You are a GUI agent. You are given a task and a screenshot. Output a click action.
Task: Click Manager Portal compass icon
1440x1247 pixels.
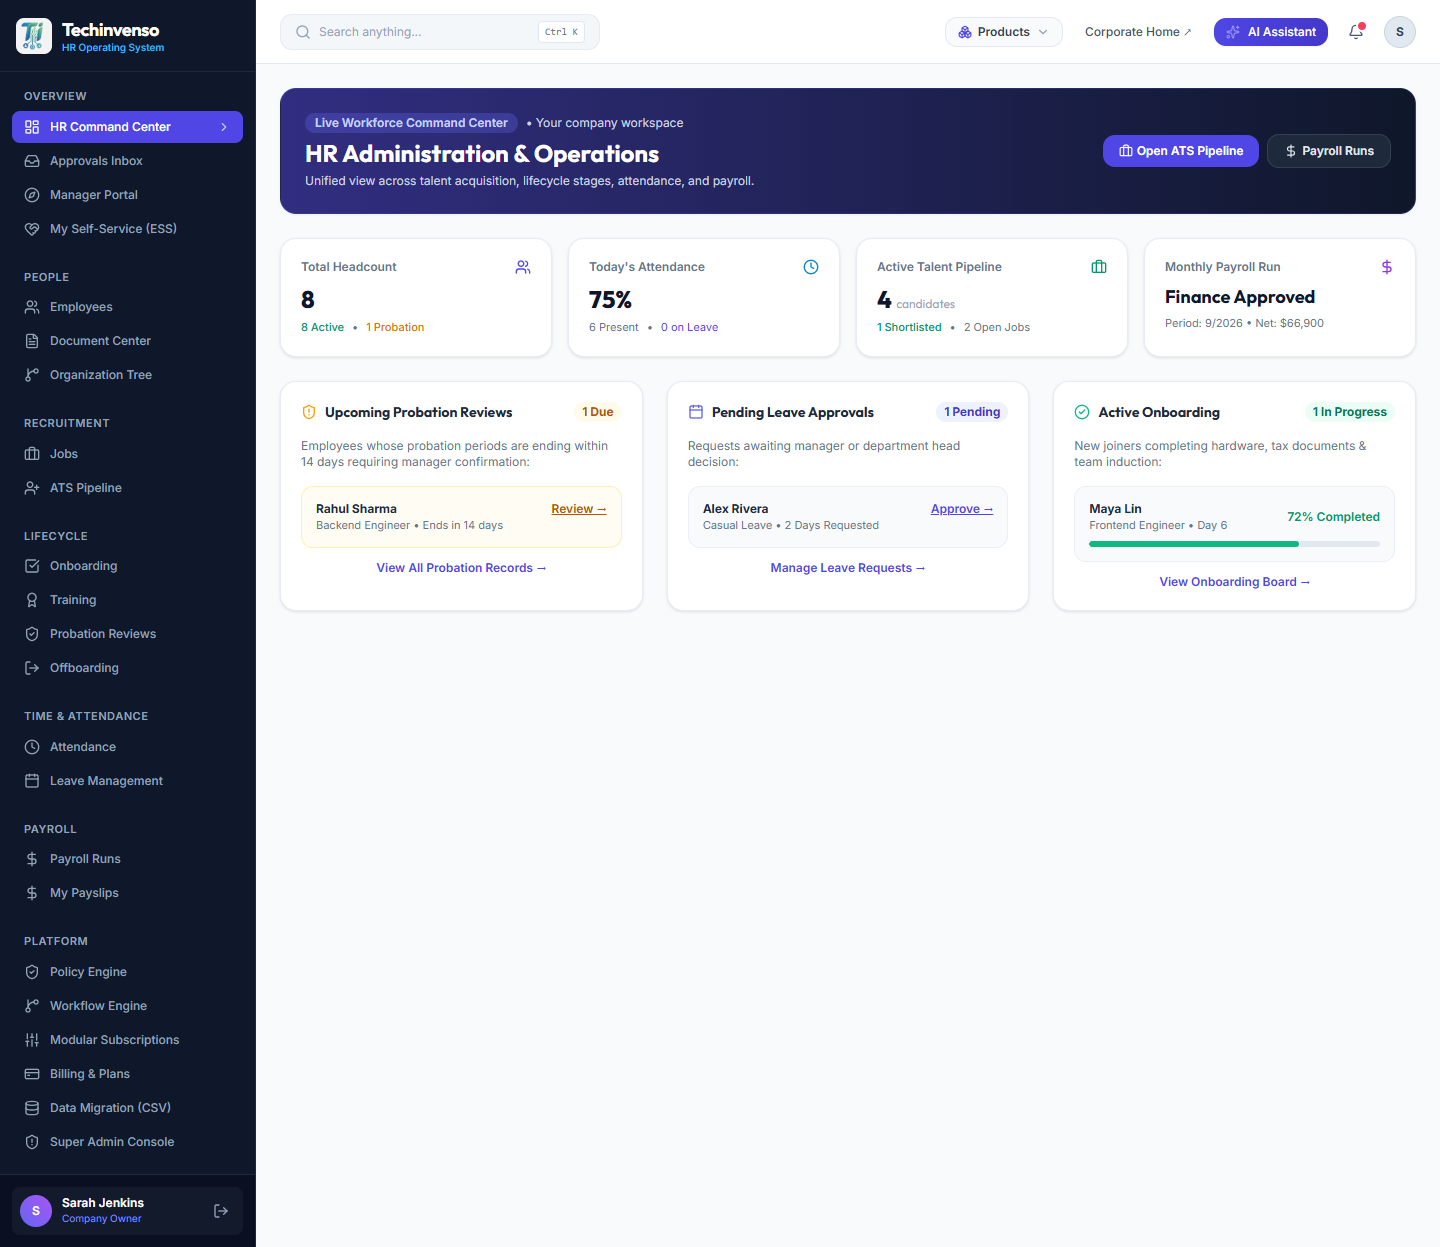point(32,195)
